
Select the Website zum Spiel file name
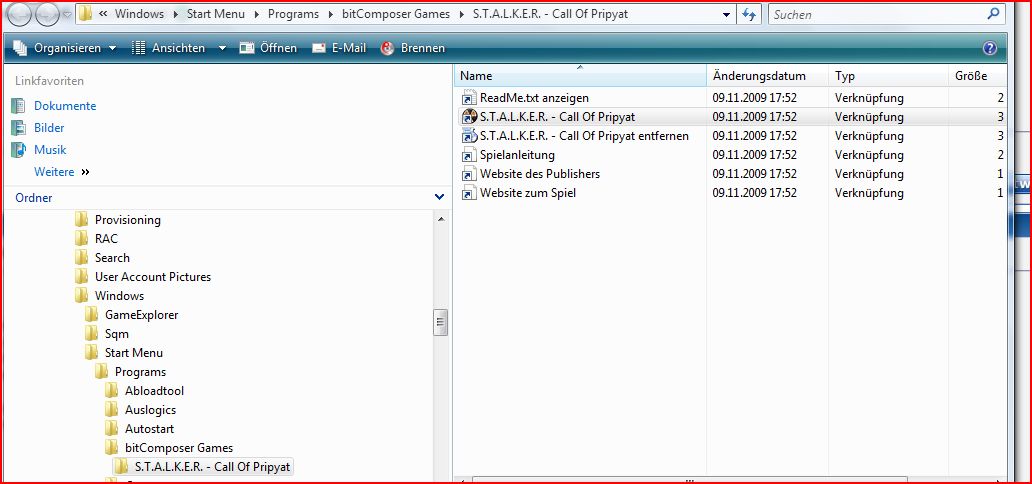(x=528, y=194)
